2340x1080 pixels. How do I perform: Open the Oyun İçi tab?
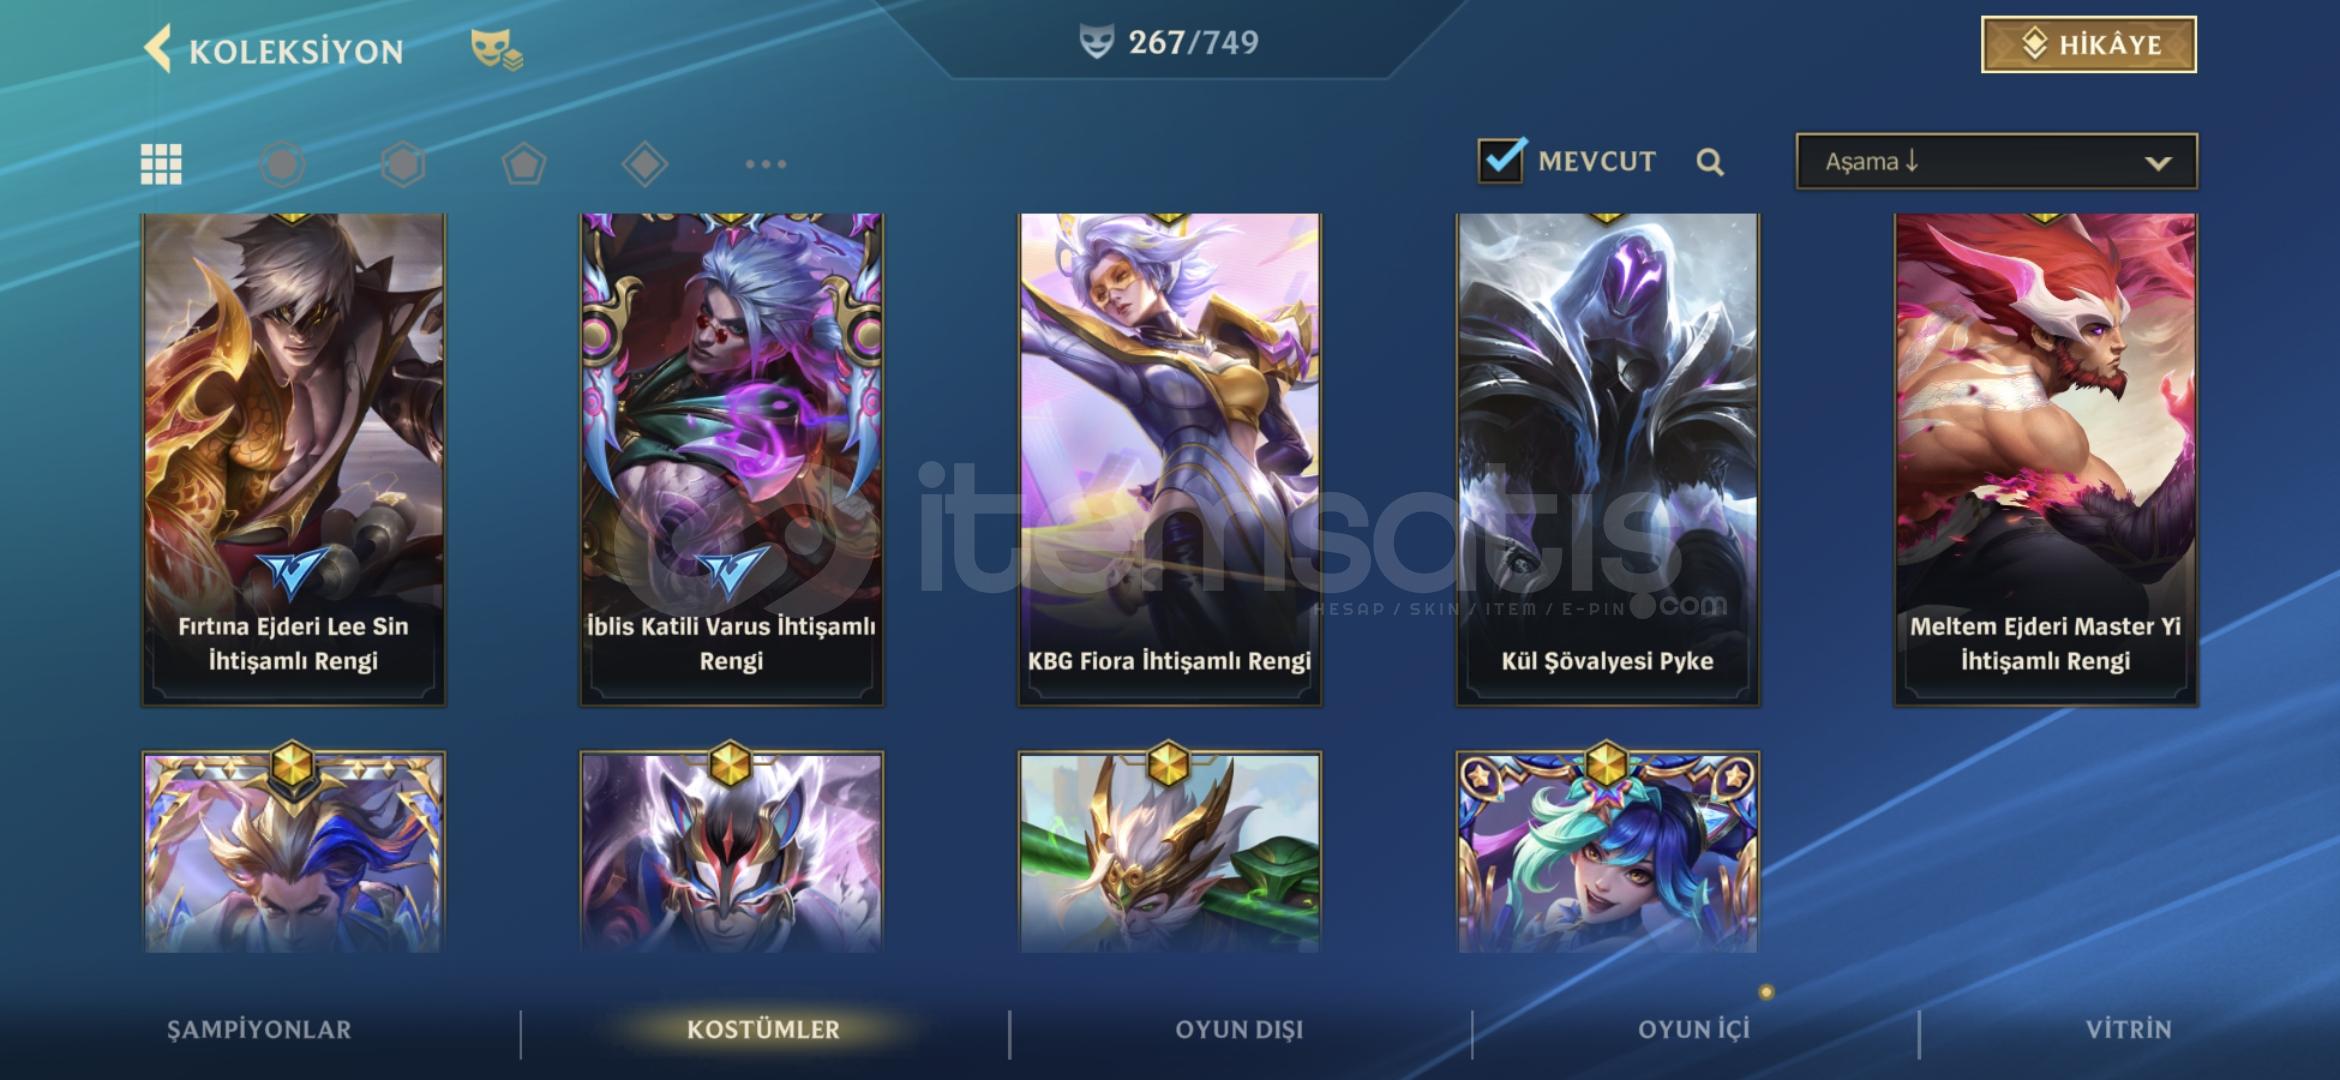[x=1694, y=1030]
